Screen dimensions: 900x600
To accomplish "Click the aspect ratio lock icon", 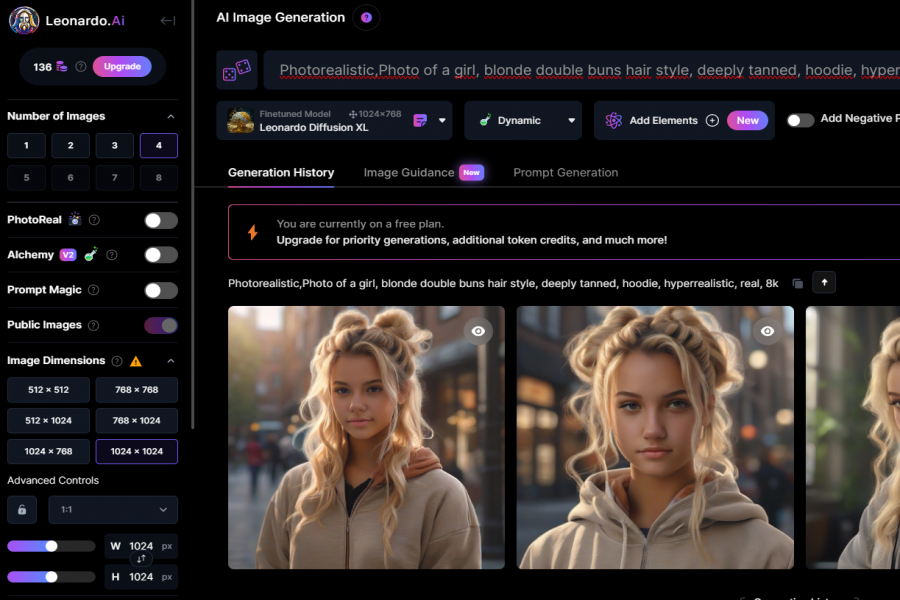I will coord(22,509).
